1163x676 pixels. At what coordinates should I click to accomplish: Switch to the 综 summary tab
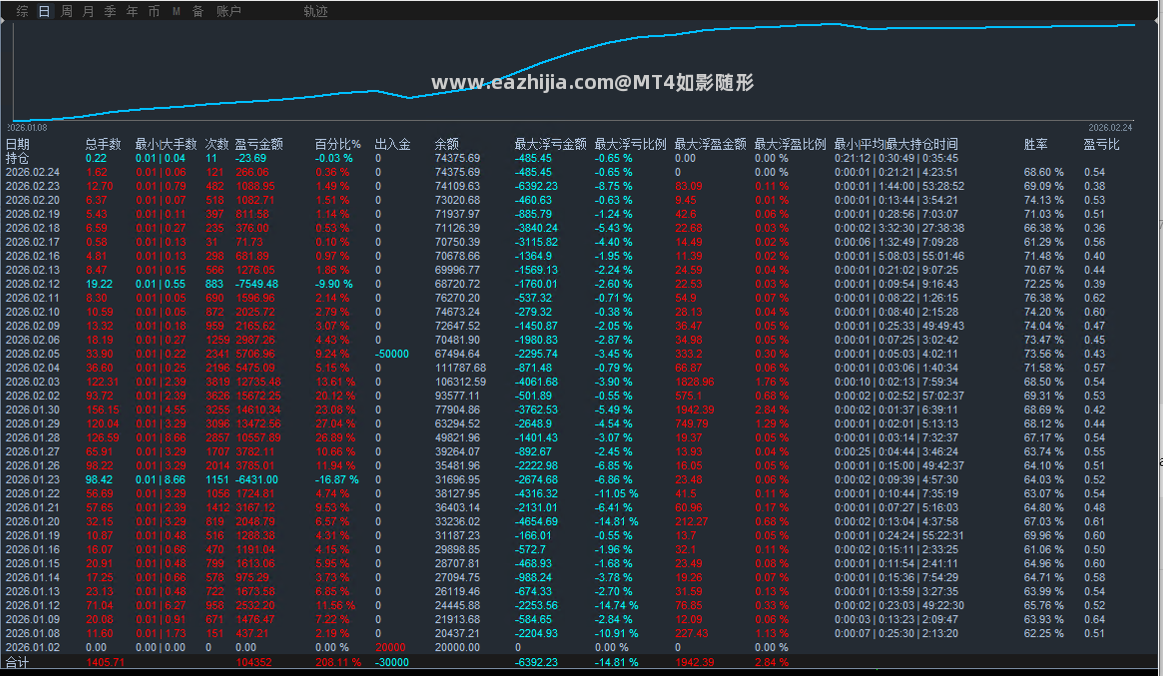23,11
